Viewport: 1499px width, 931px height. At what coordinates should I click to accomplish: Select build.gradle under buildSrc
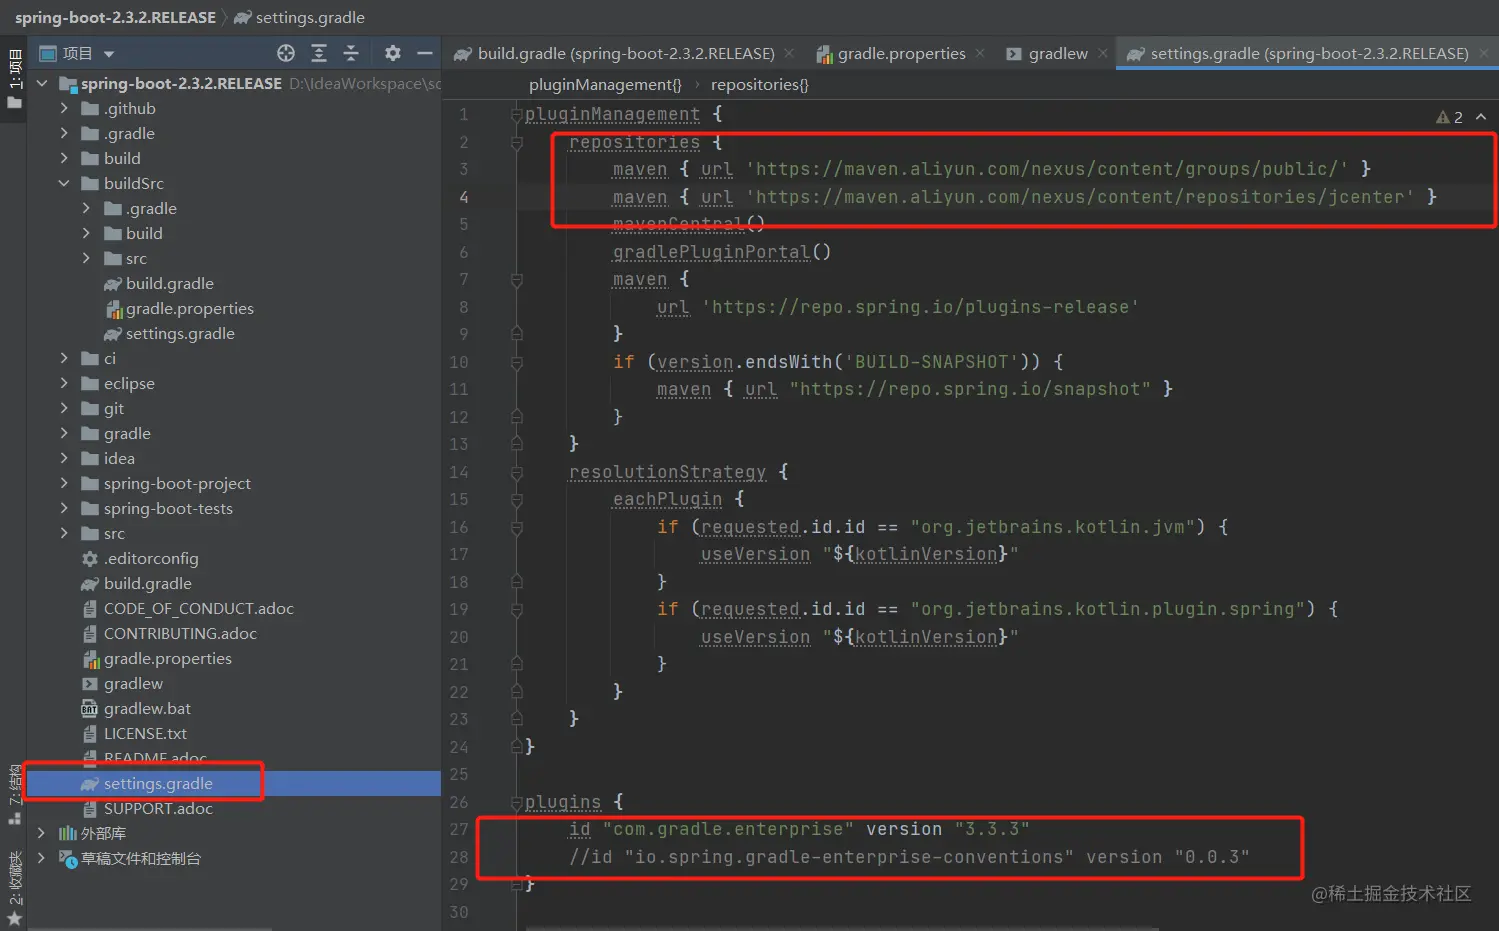tap(159, 283)
